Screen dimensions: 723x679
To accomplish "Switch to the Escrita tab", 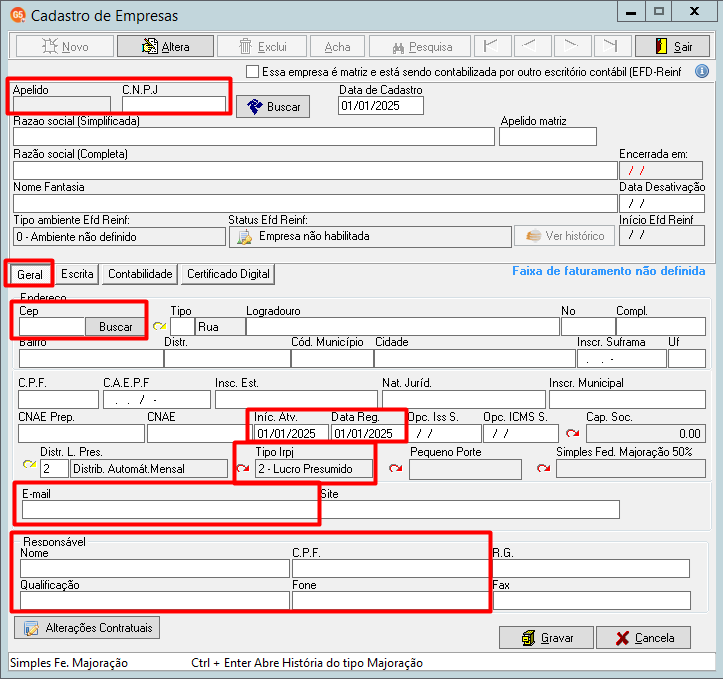I will tap(77, 274).
